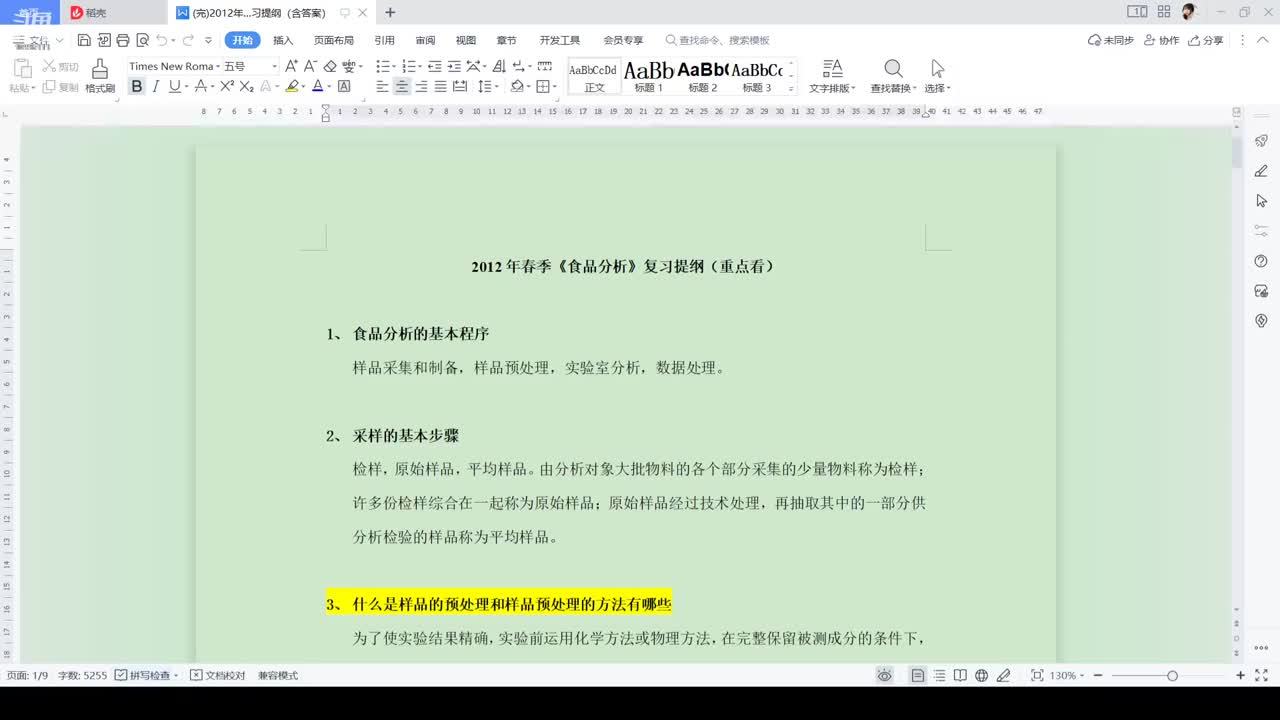This screenshot has width=1280, height=720.
Task: Toggle center alignment
Action: (402, 87)
